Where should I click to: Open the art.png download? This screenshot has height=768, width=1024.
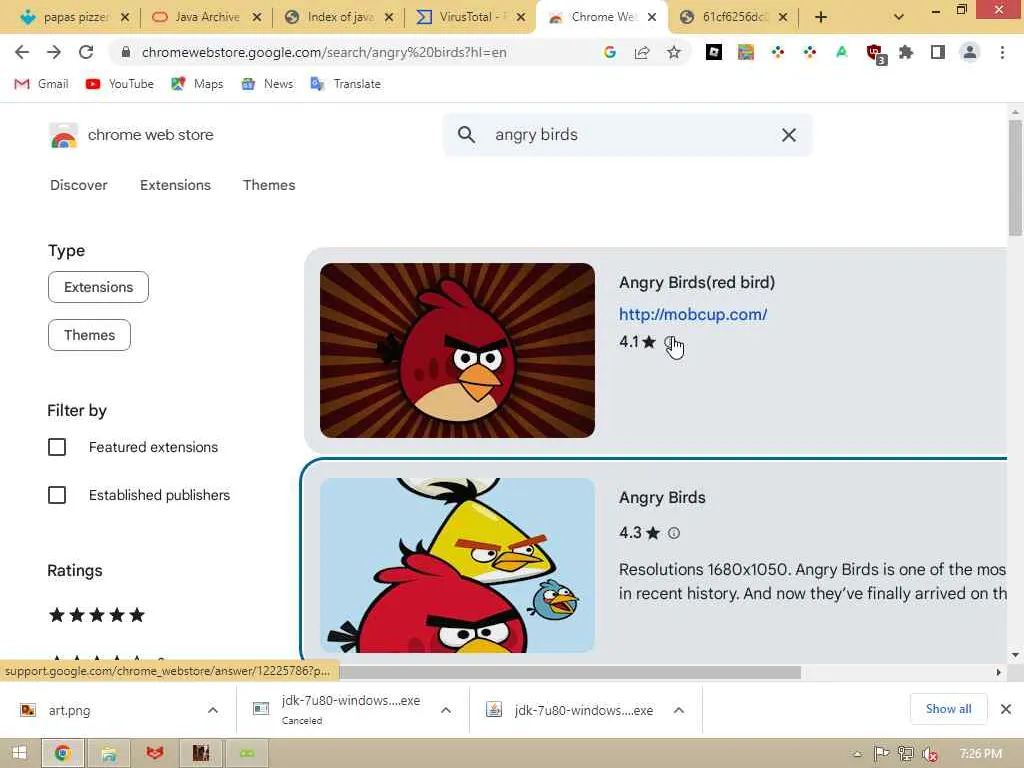pos(69,710)
